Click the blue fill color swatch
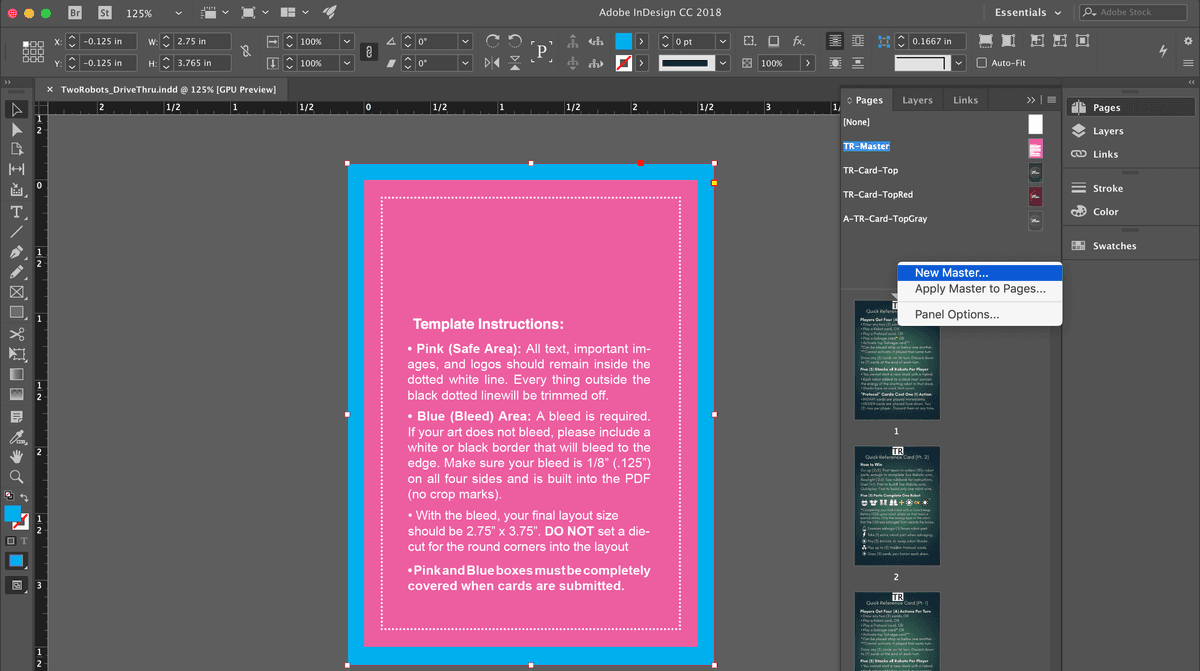 (x=623, y=41)
